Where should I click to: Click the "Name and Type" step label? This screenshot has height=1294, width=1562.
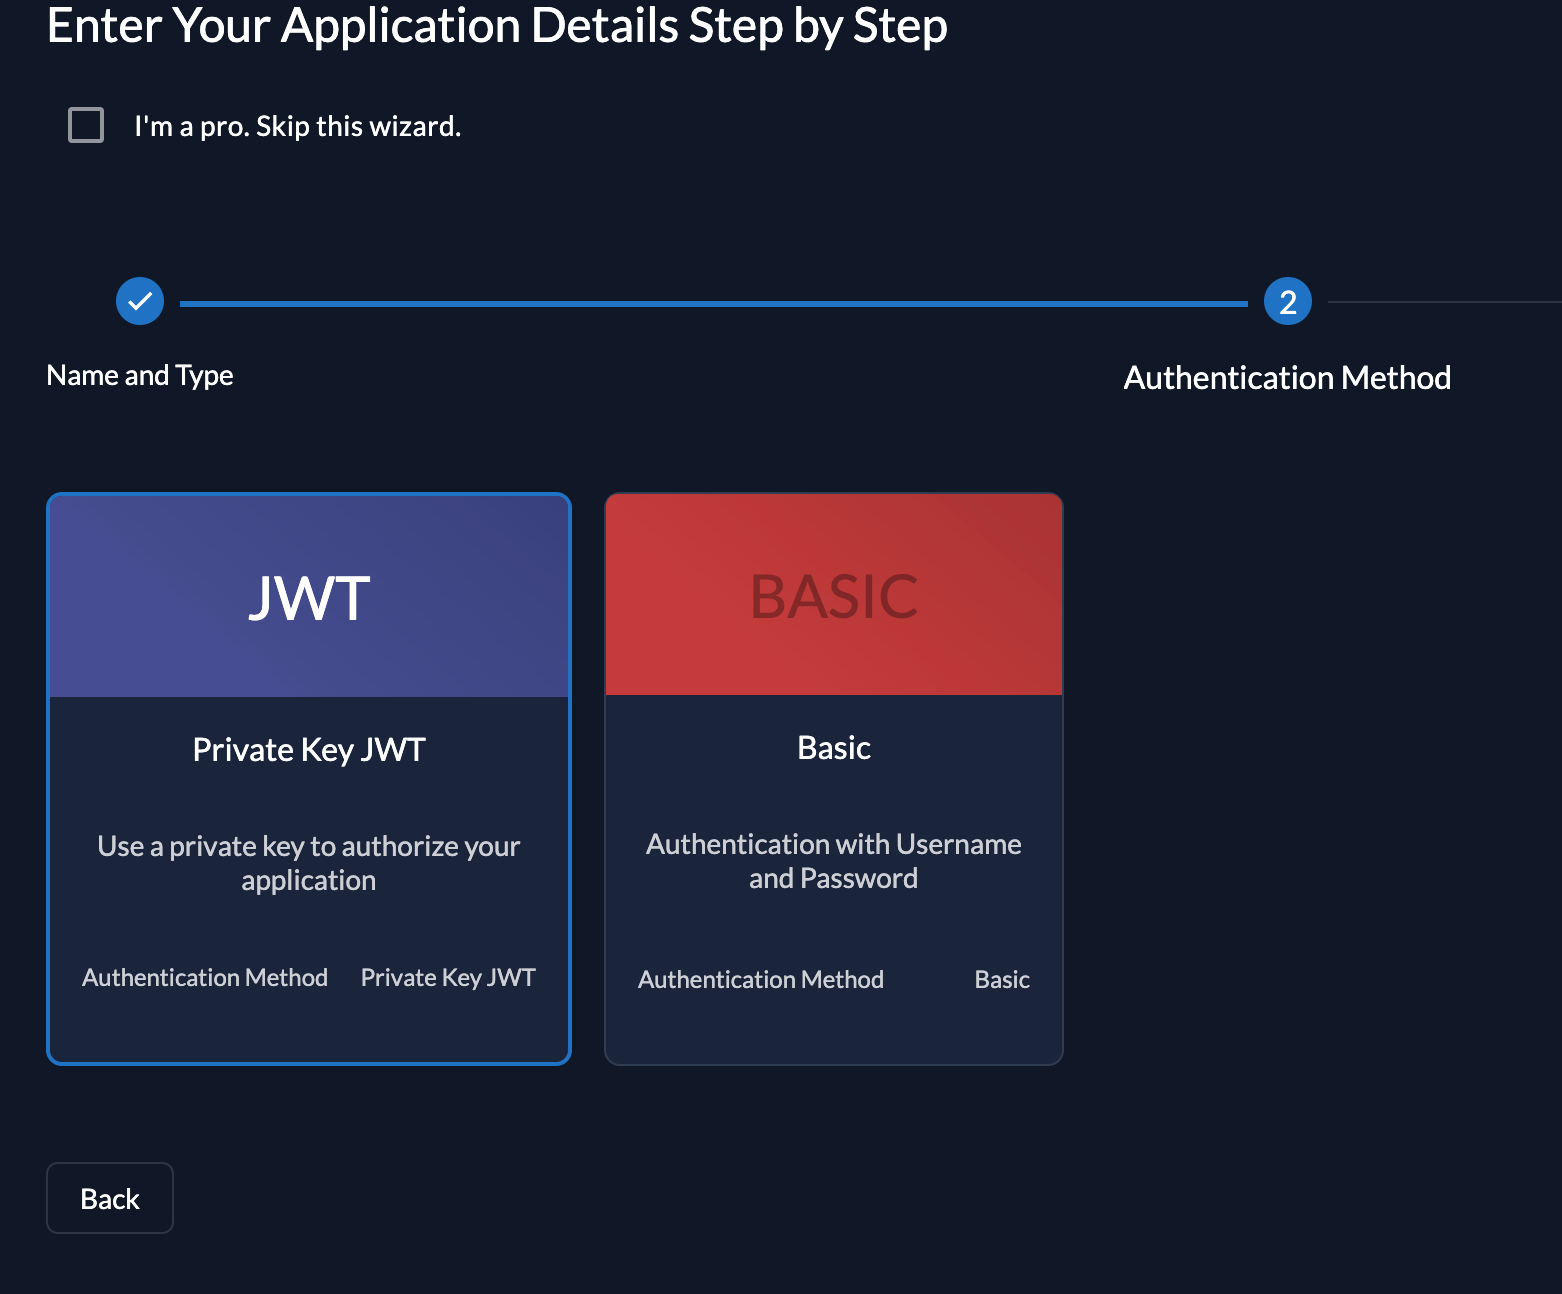[x=139, y=375]
